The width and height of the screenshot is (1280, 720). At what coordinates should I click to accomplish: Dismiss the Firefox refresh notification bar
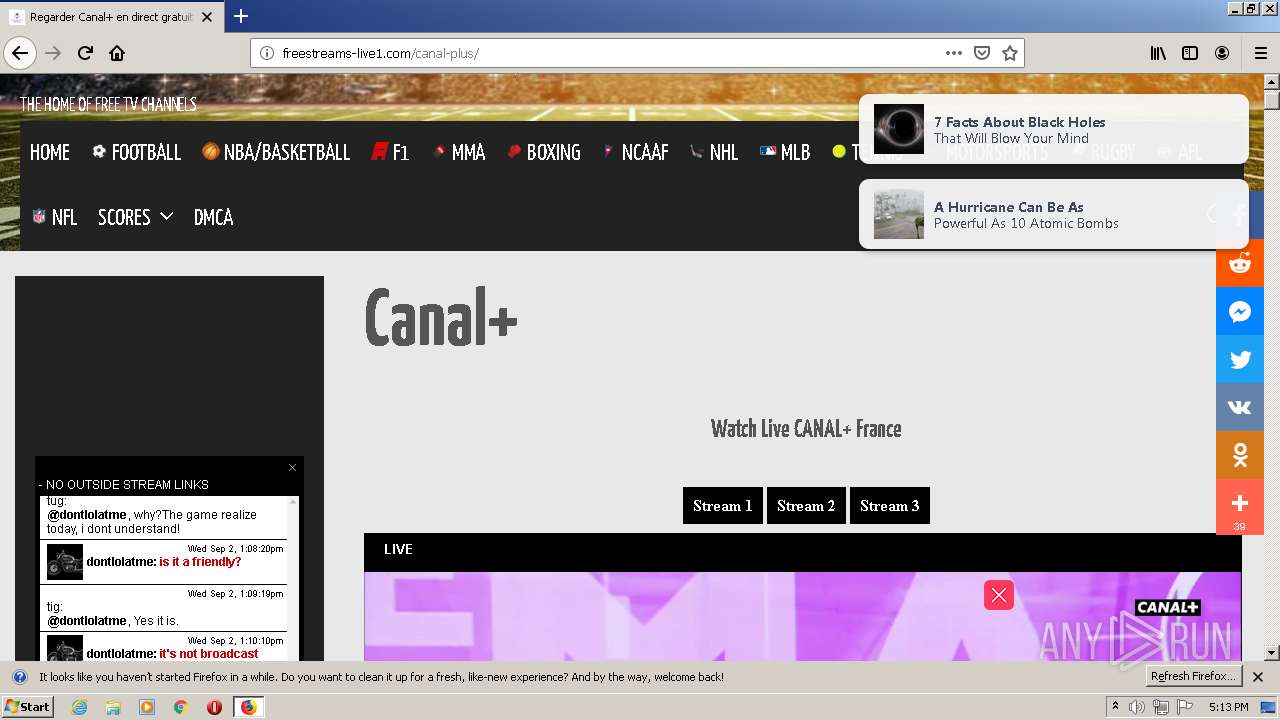click(x=1258, y=677)
